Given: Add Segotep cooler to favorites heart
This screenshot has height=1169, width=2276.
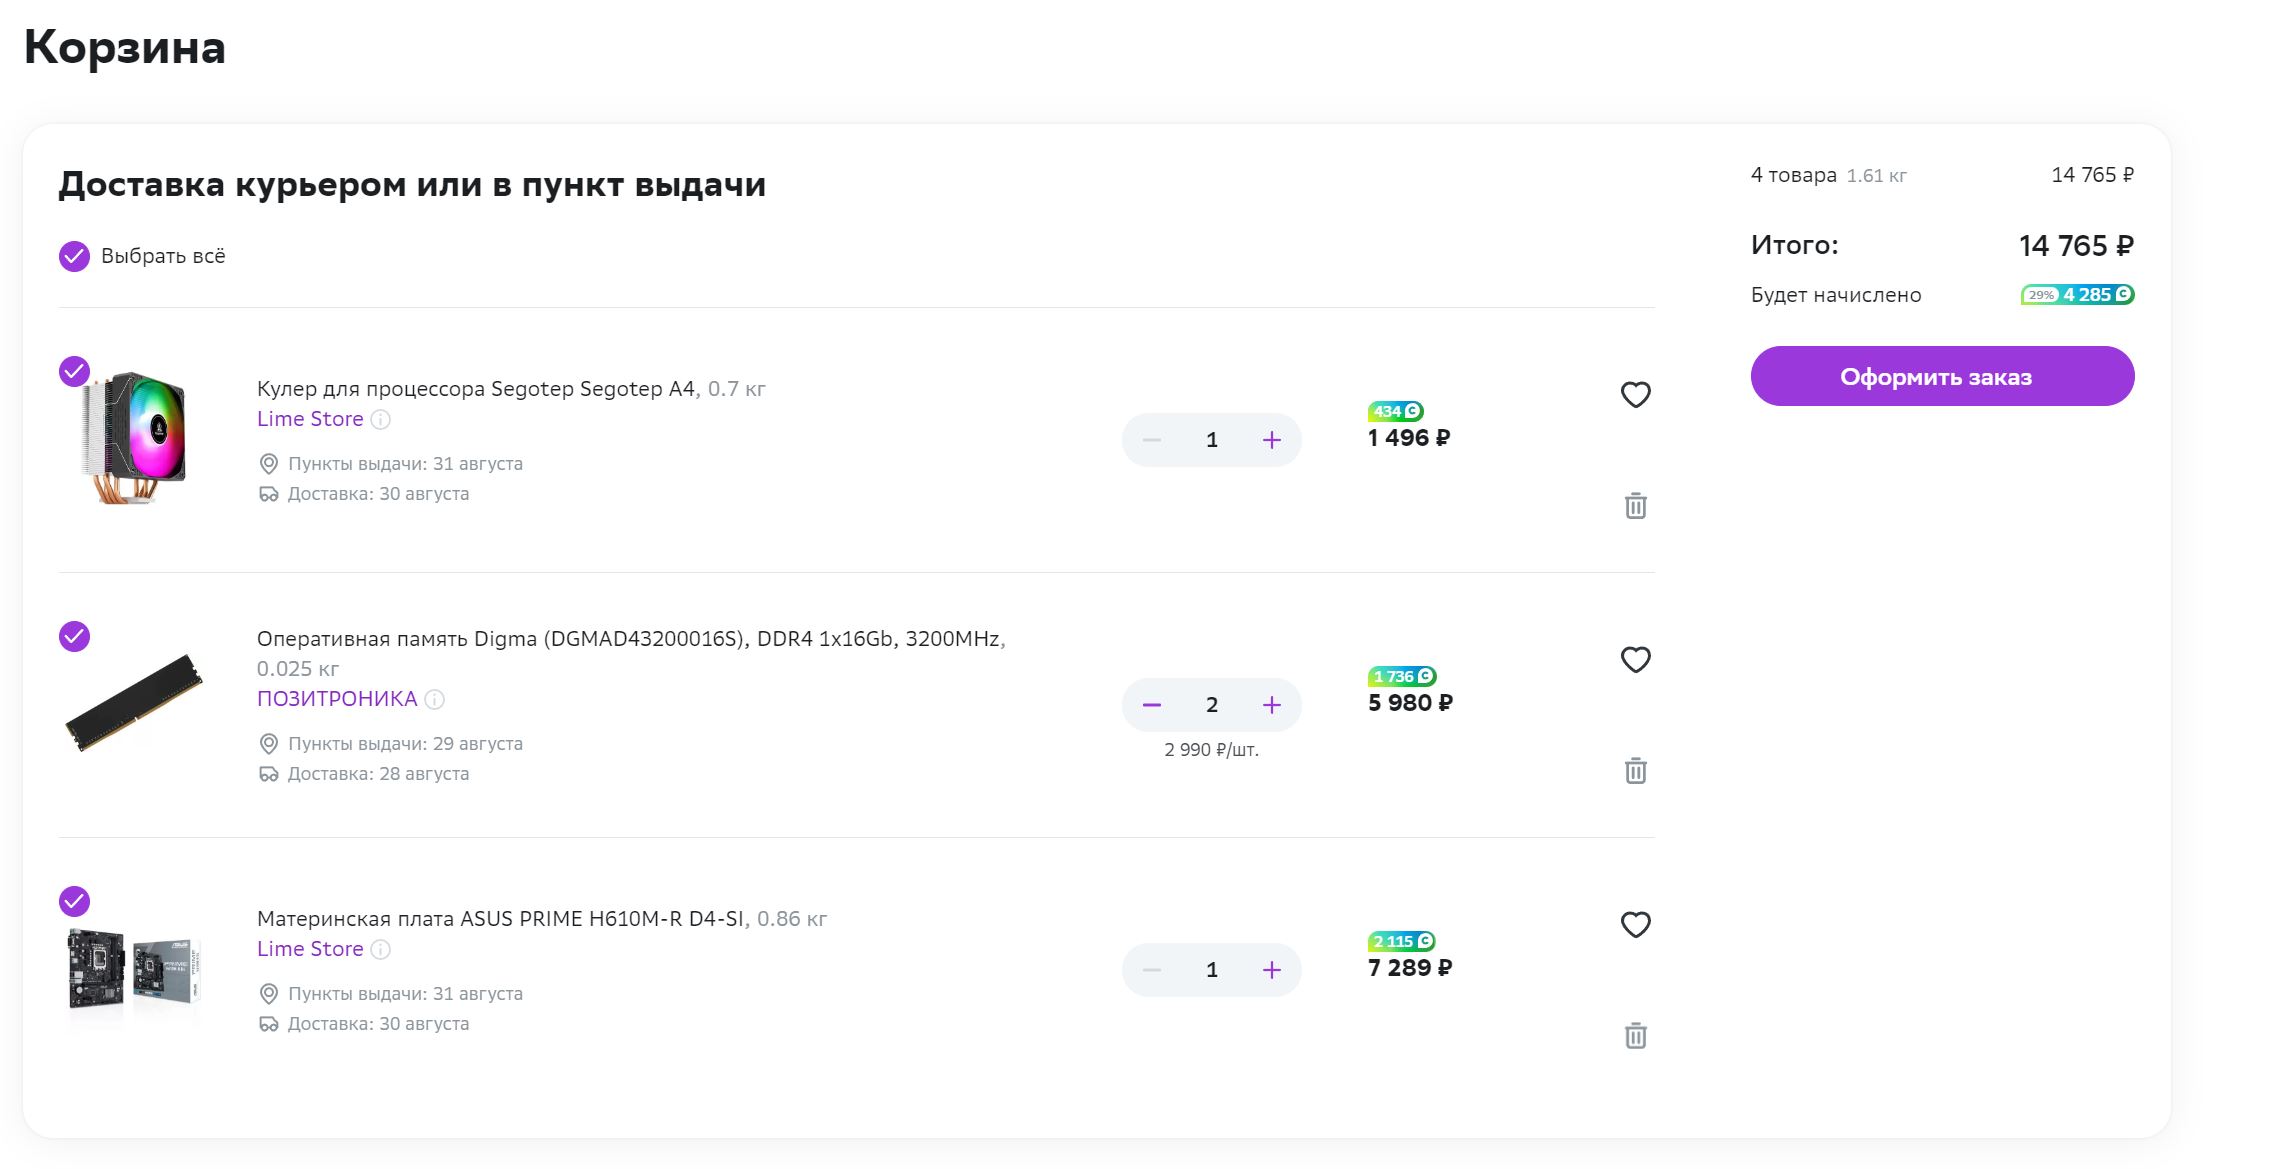Looking at the screenshot, I should [1635, 395].
